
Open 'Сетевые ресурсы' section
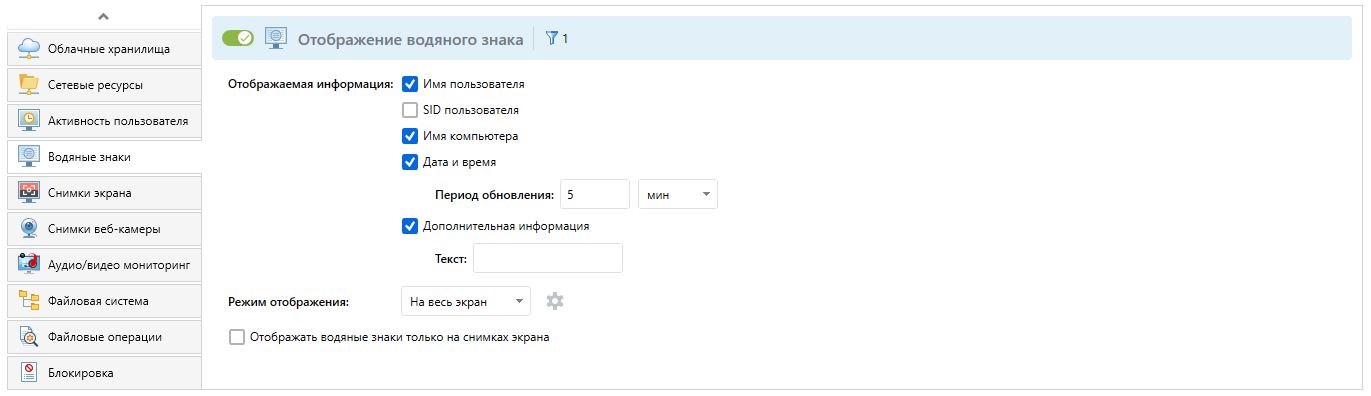point(104,84)
